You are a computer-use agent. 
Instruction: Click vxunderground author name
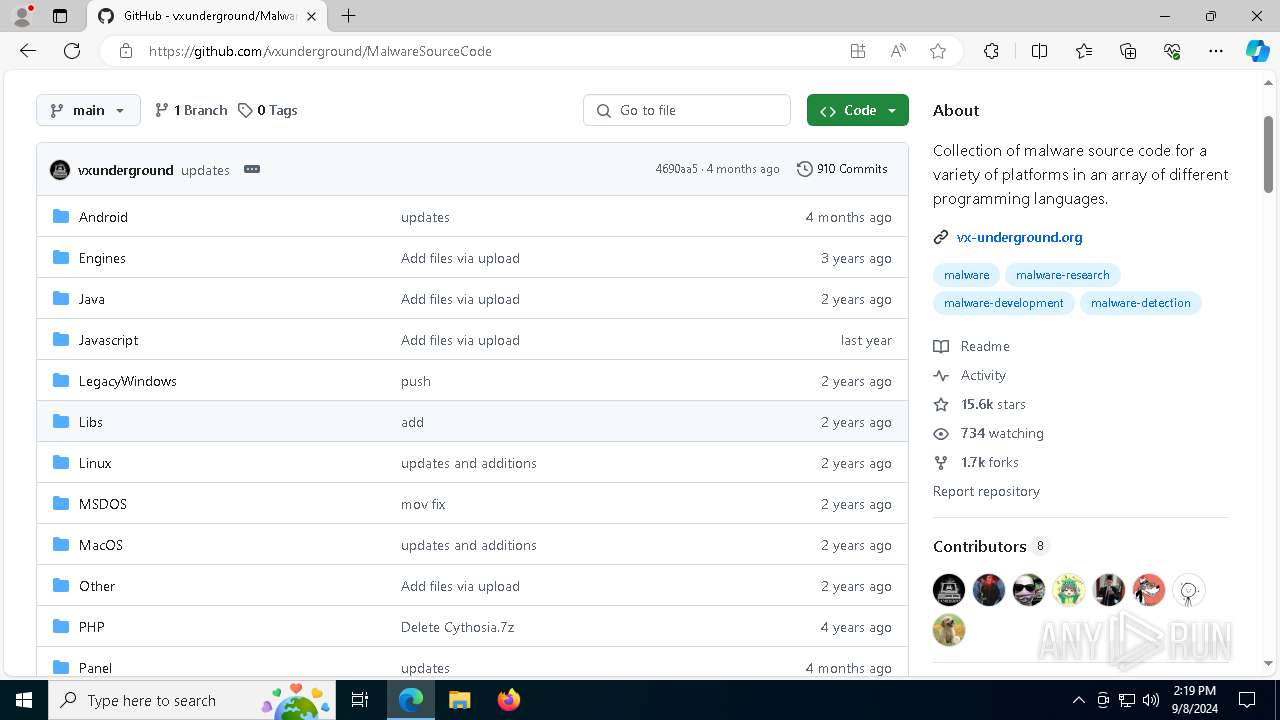[x=126, y=170]
